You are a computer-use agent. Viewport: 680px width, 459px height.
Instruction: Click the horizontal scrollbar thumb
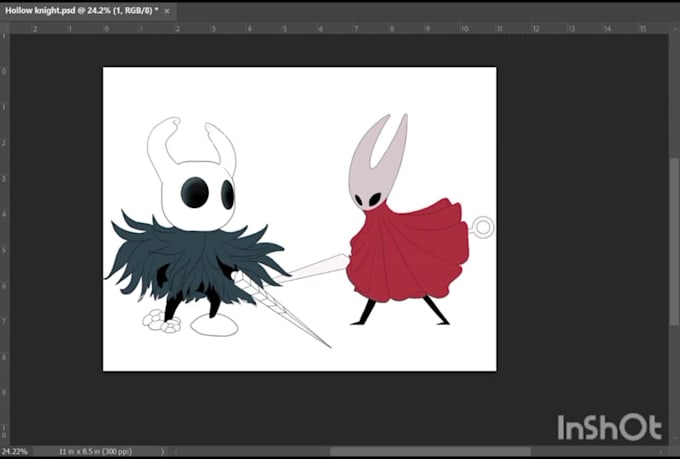tap(430, 452)
